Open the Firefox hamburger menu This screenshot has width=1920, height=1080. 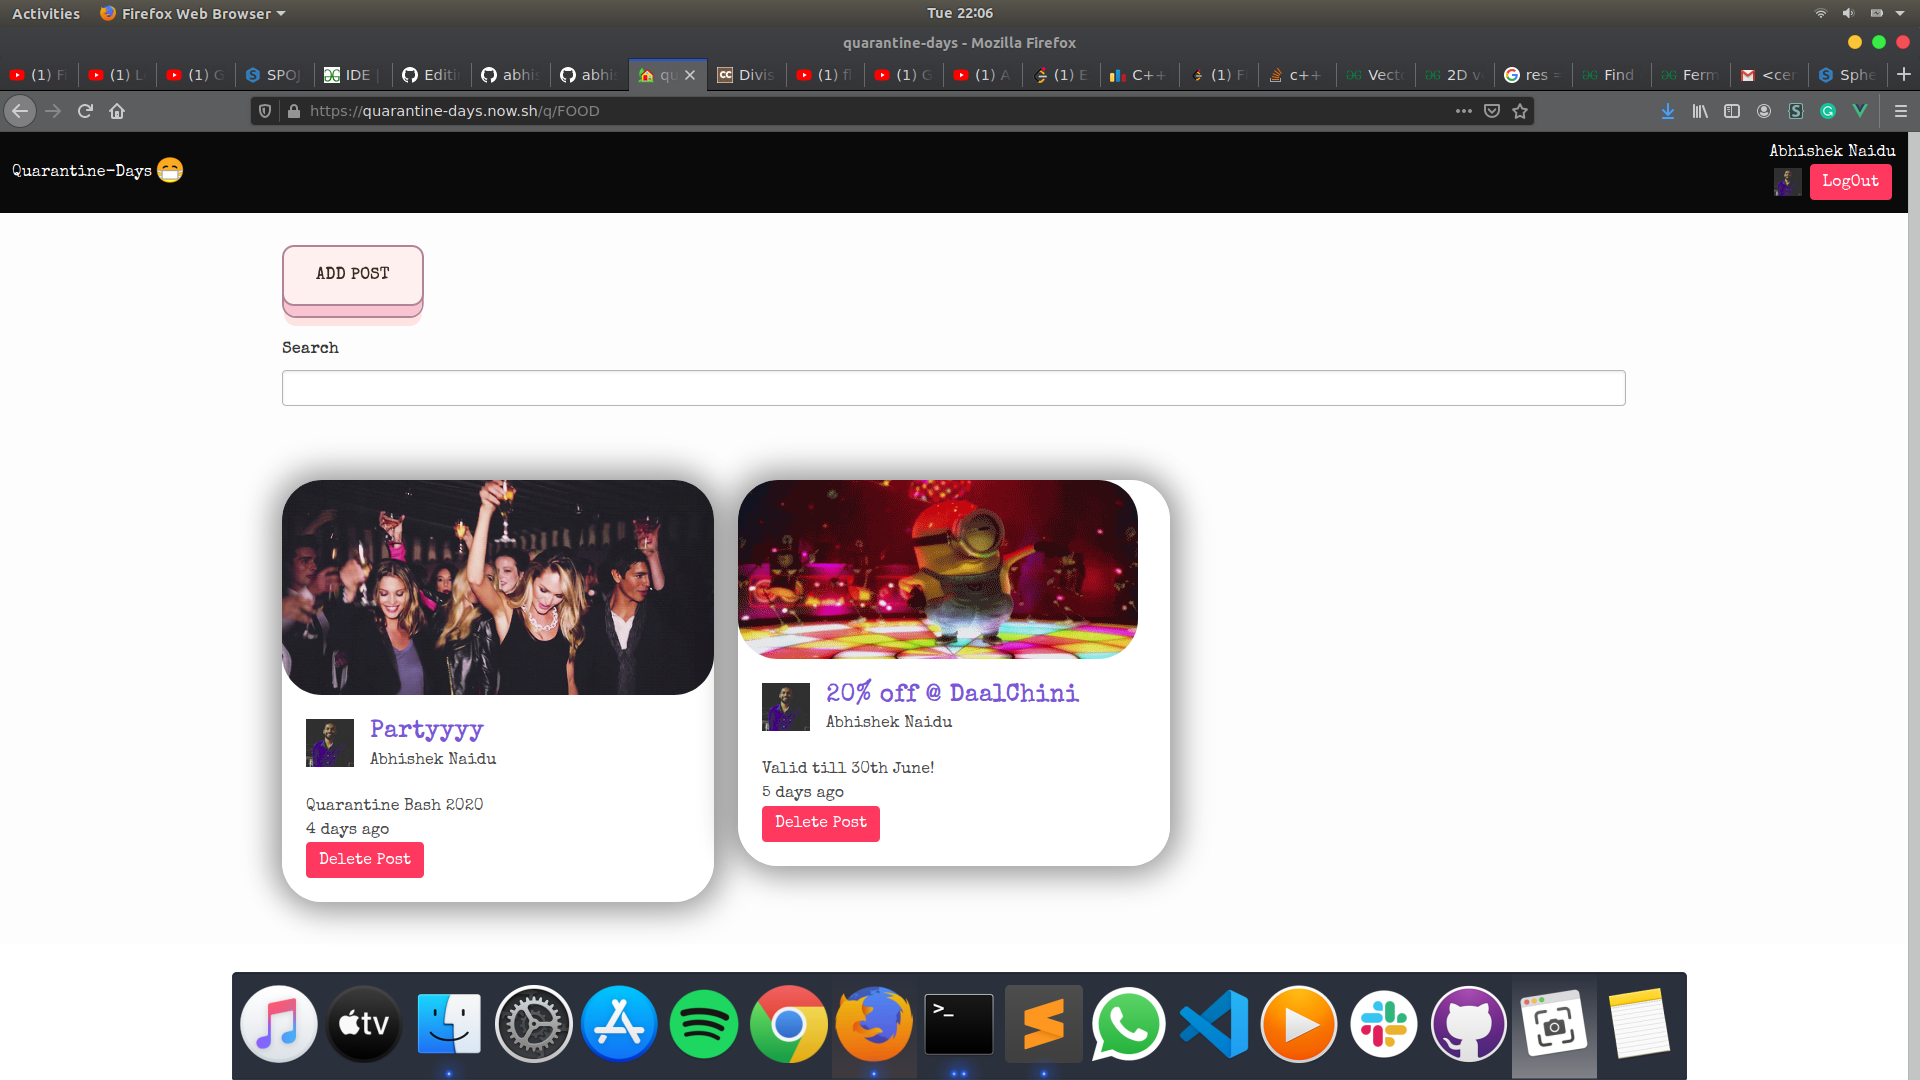point(1901,111)
